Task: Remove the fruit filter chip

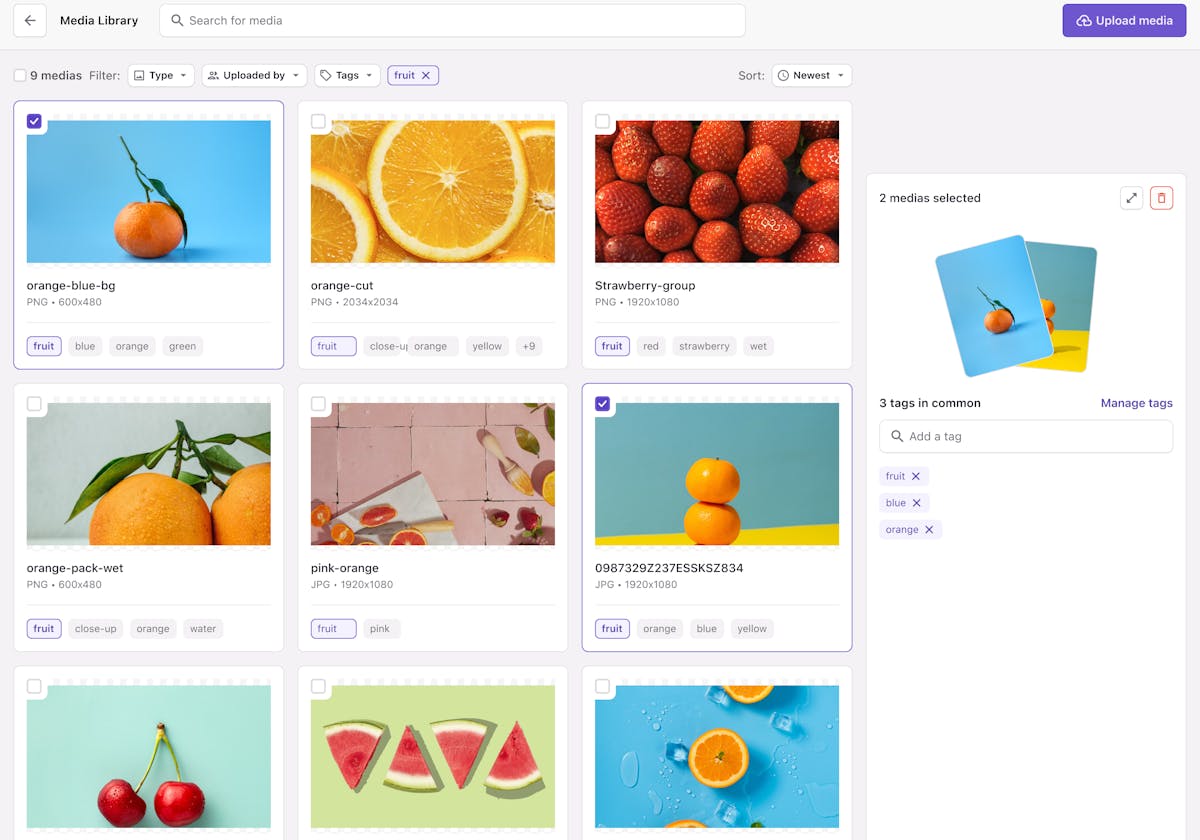Action: click(x=426, y=75)
